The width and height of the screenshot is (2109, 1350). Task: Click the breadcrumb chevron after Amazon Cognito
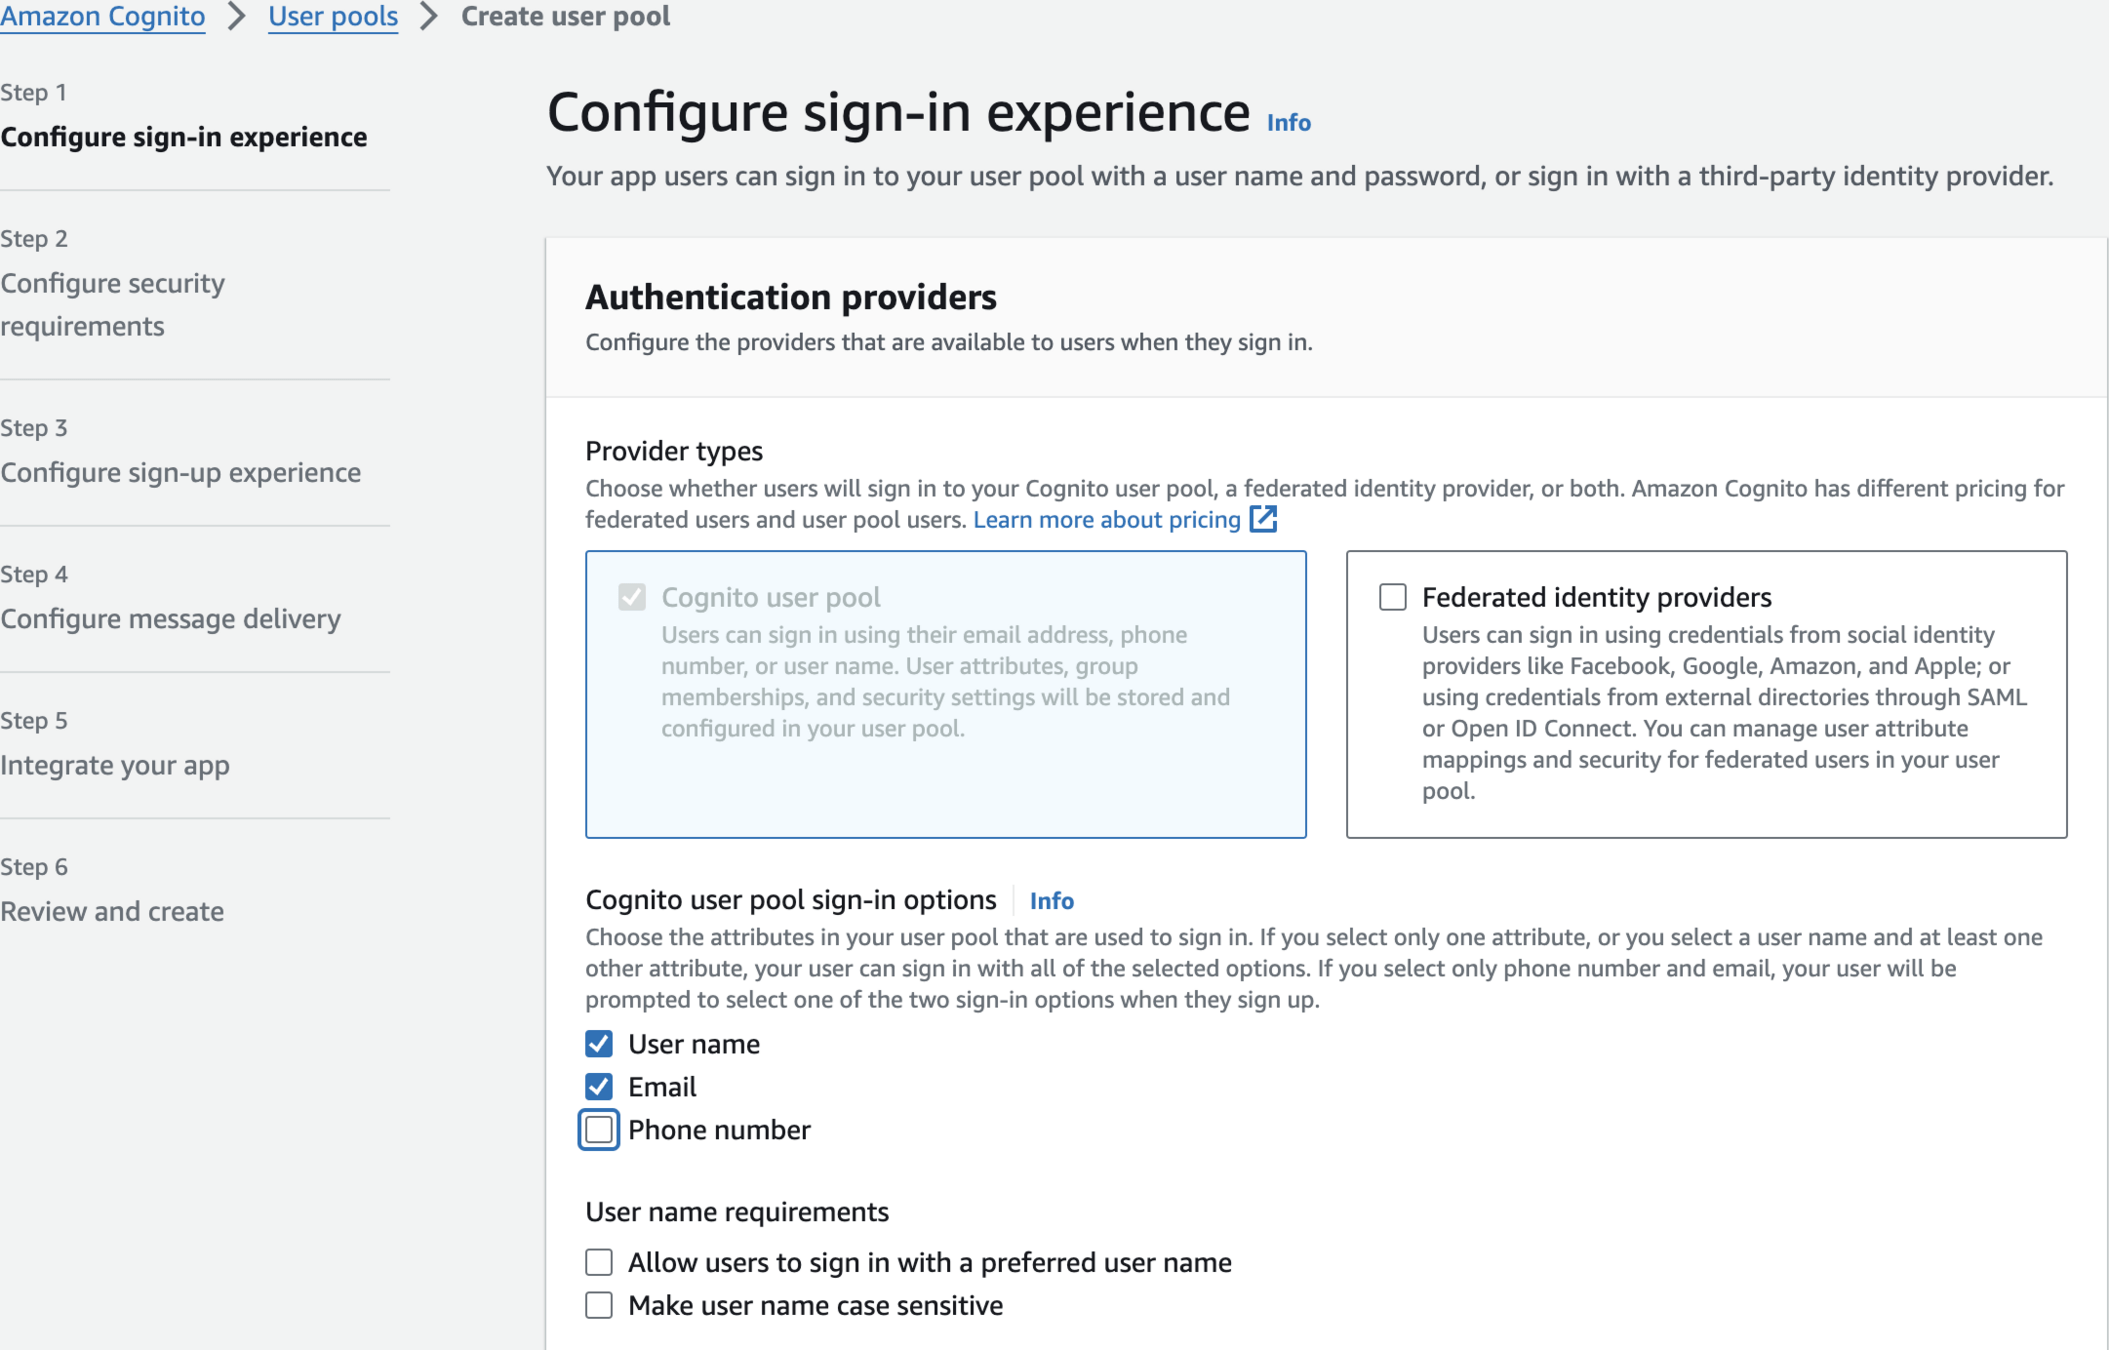tap(237, 16)
